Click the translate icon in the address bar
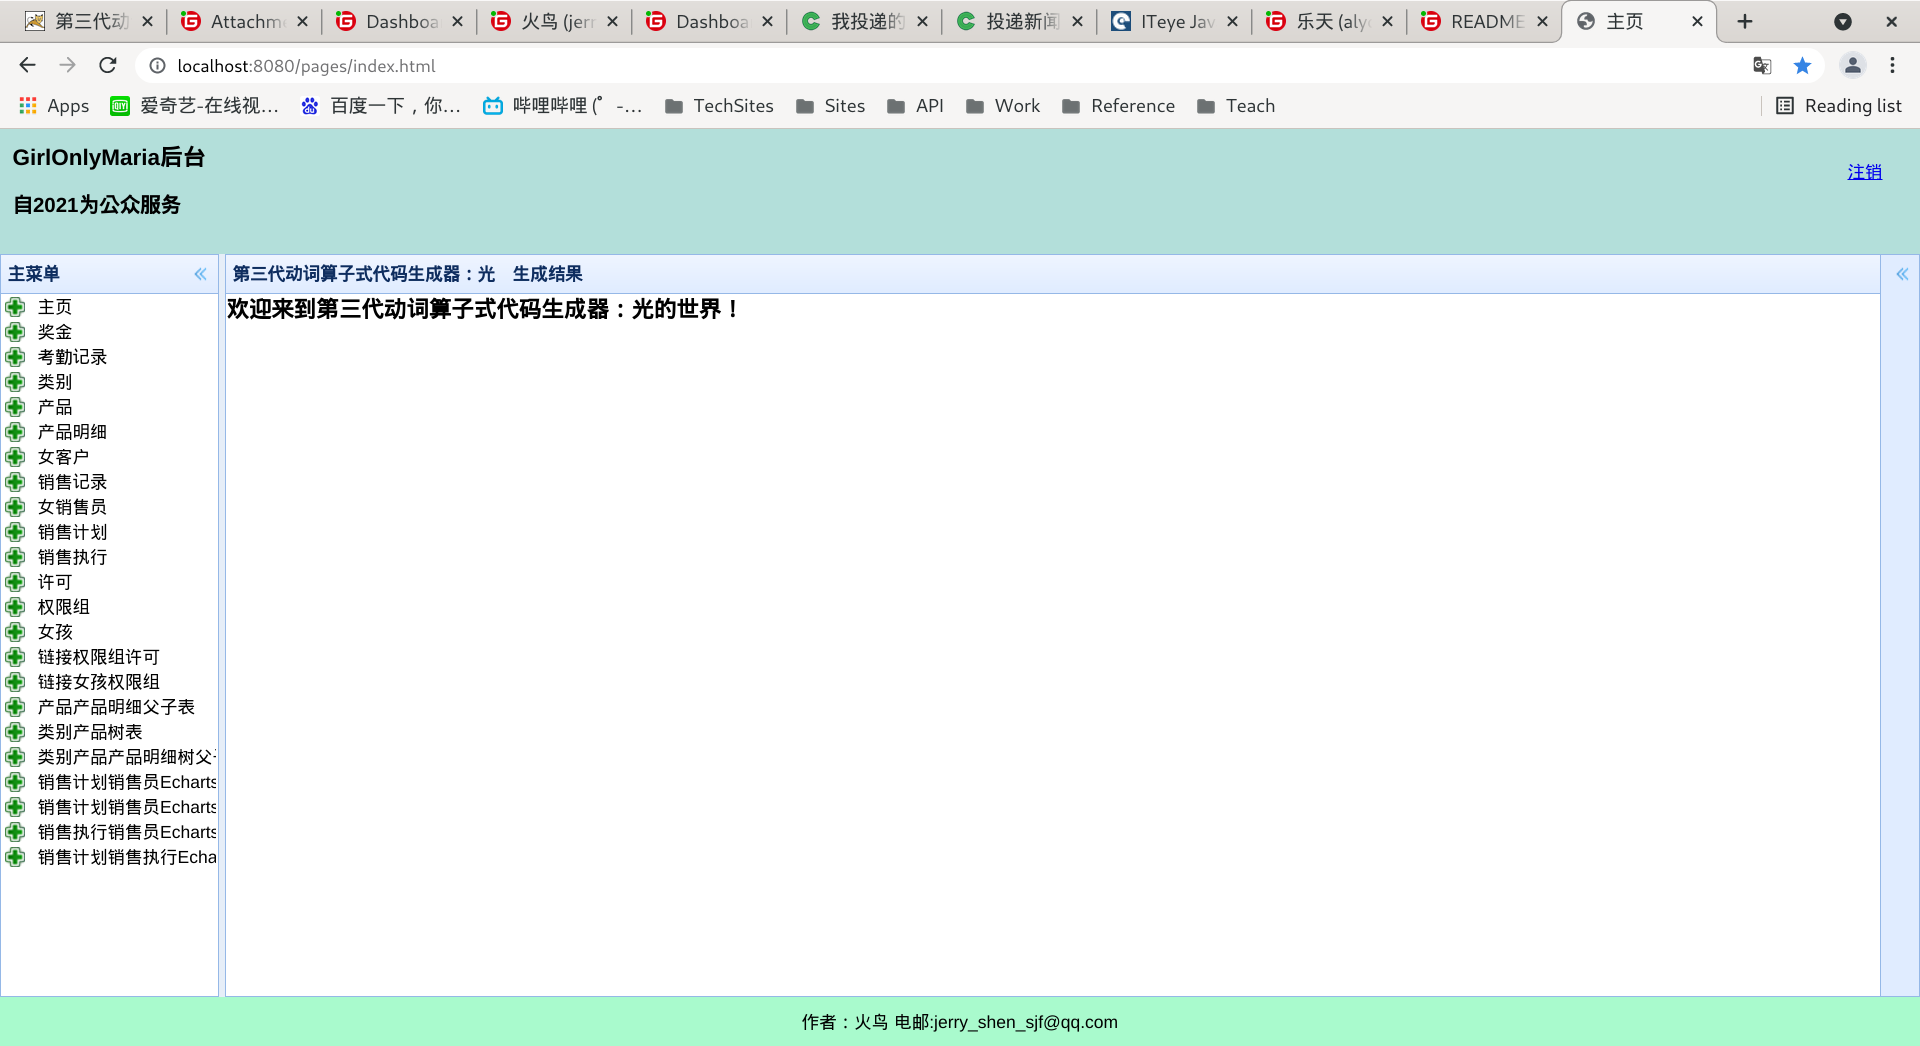Screen dimensions: 1920x1046 [1762, 65]
